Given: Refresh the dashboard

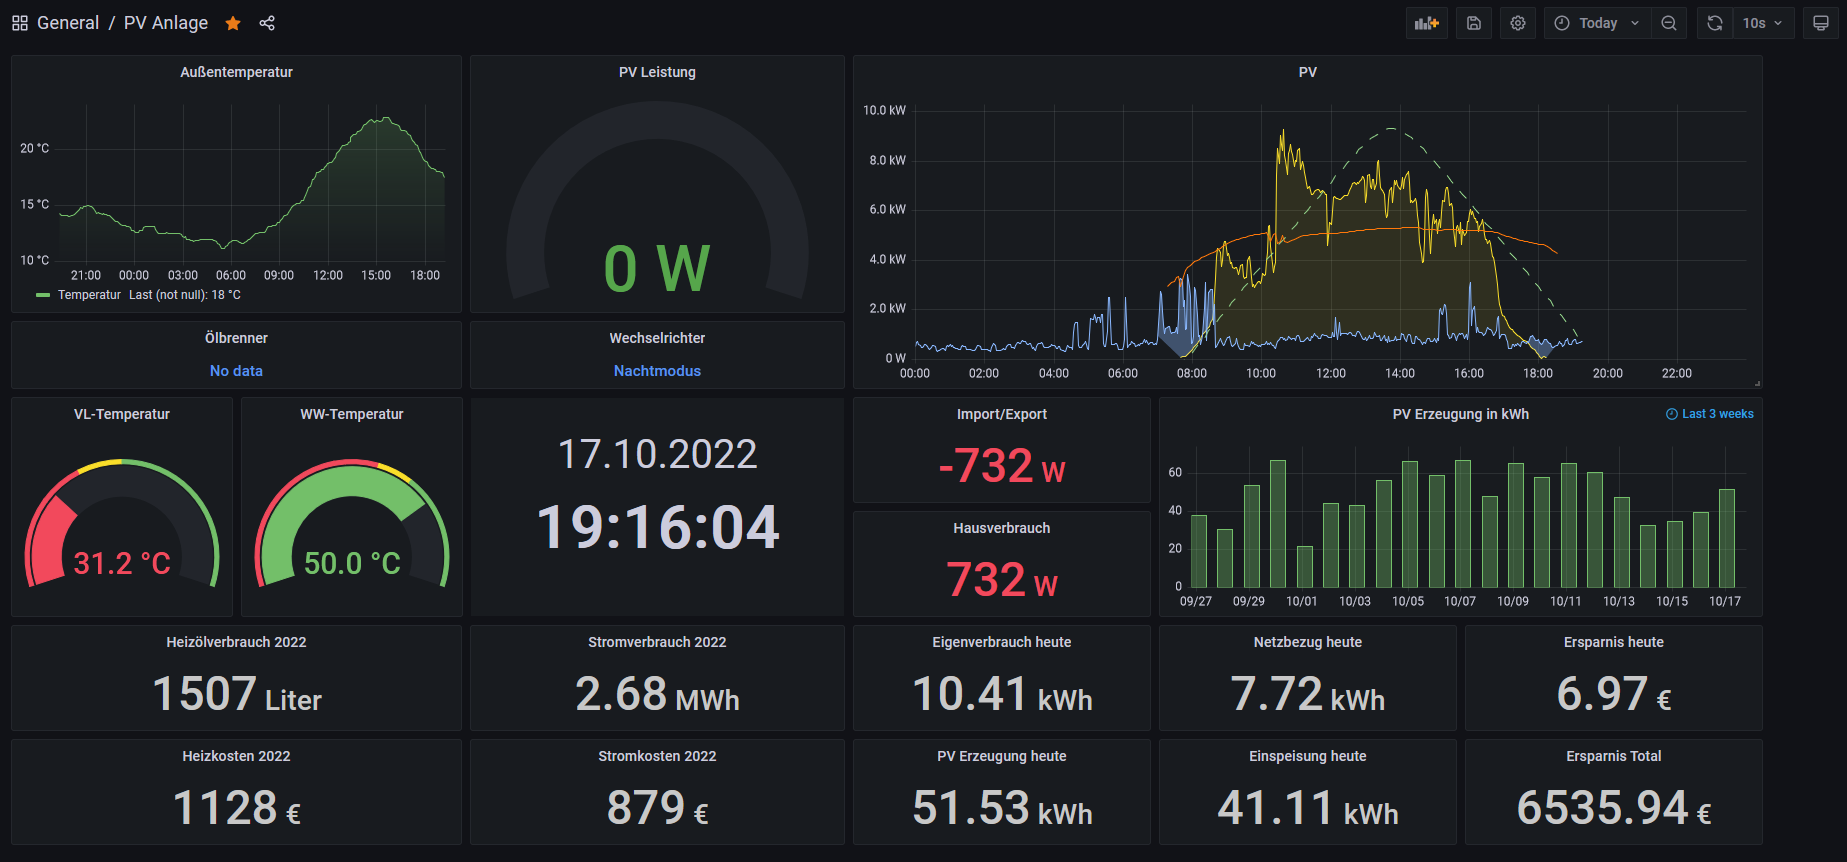Looking at the screenshot, I should [x=1715, y=23].
